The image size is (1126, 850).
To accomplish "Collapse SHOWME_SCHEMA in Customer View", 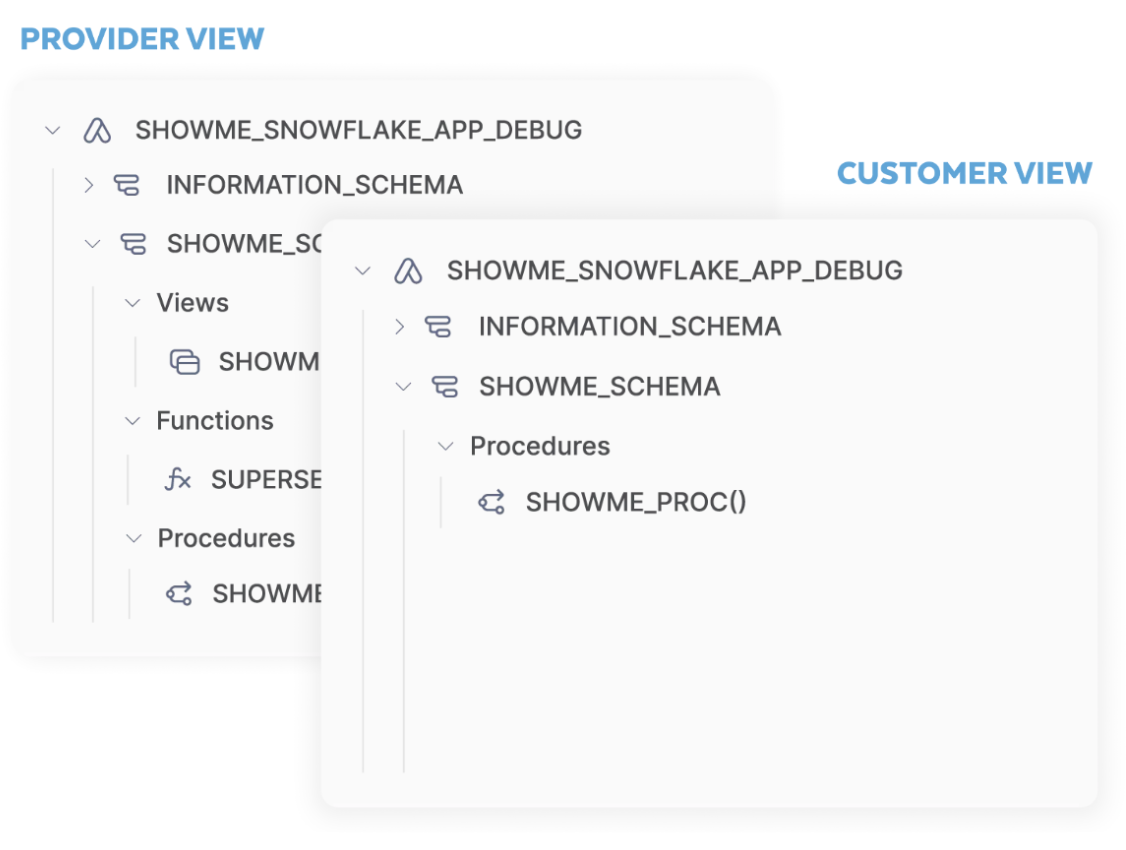I will [x=404, y=387].
